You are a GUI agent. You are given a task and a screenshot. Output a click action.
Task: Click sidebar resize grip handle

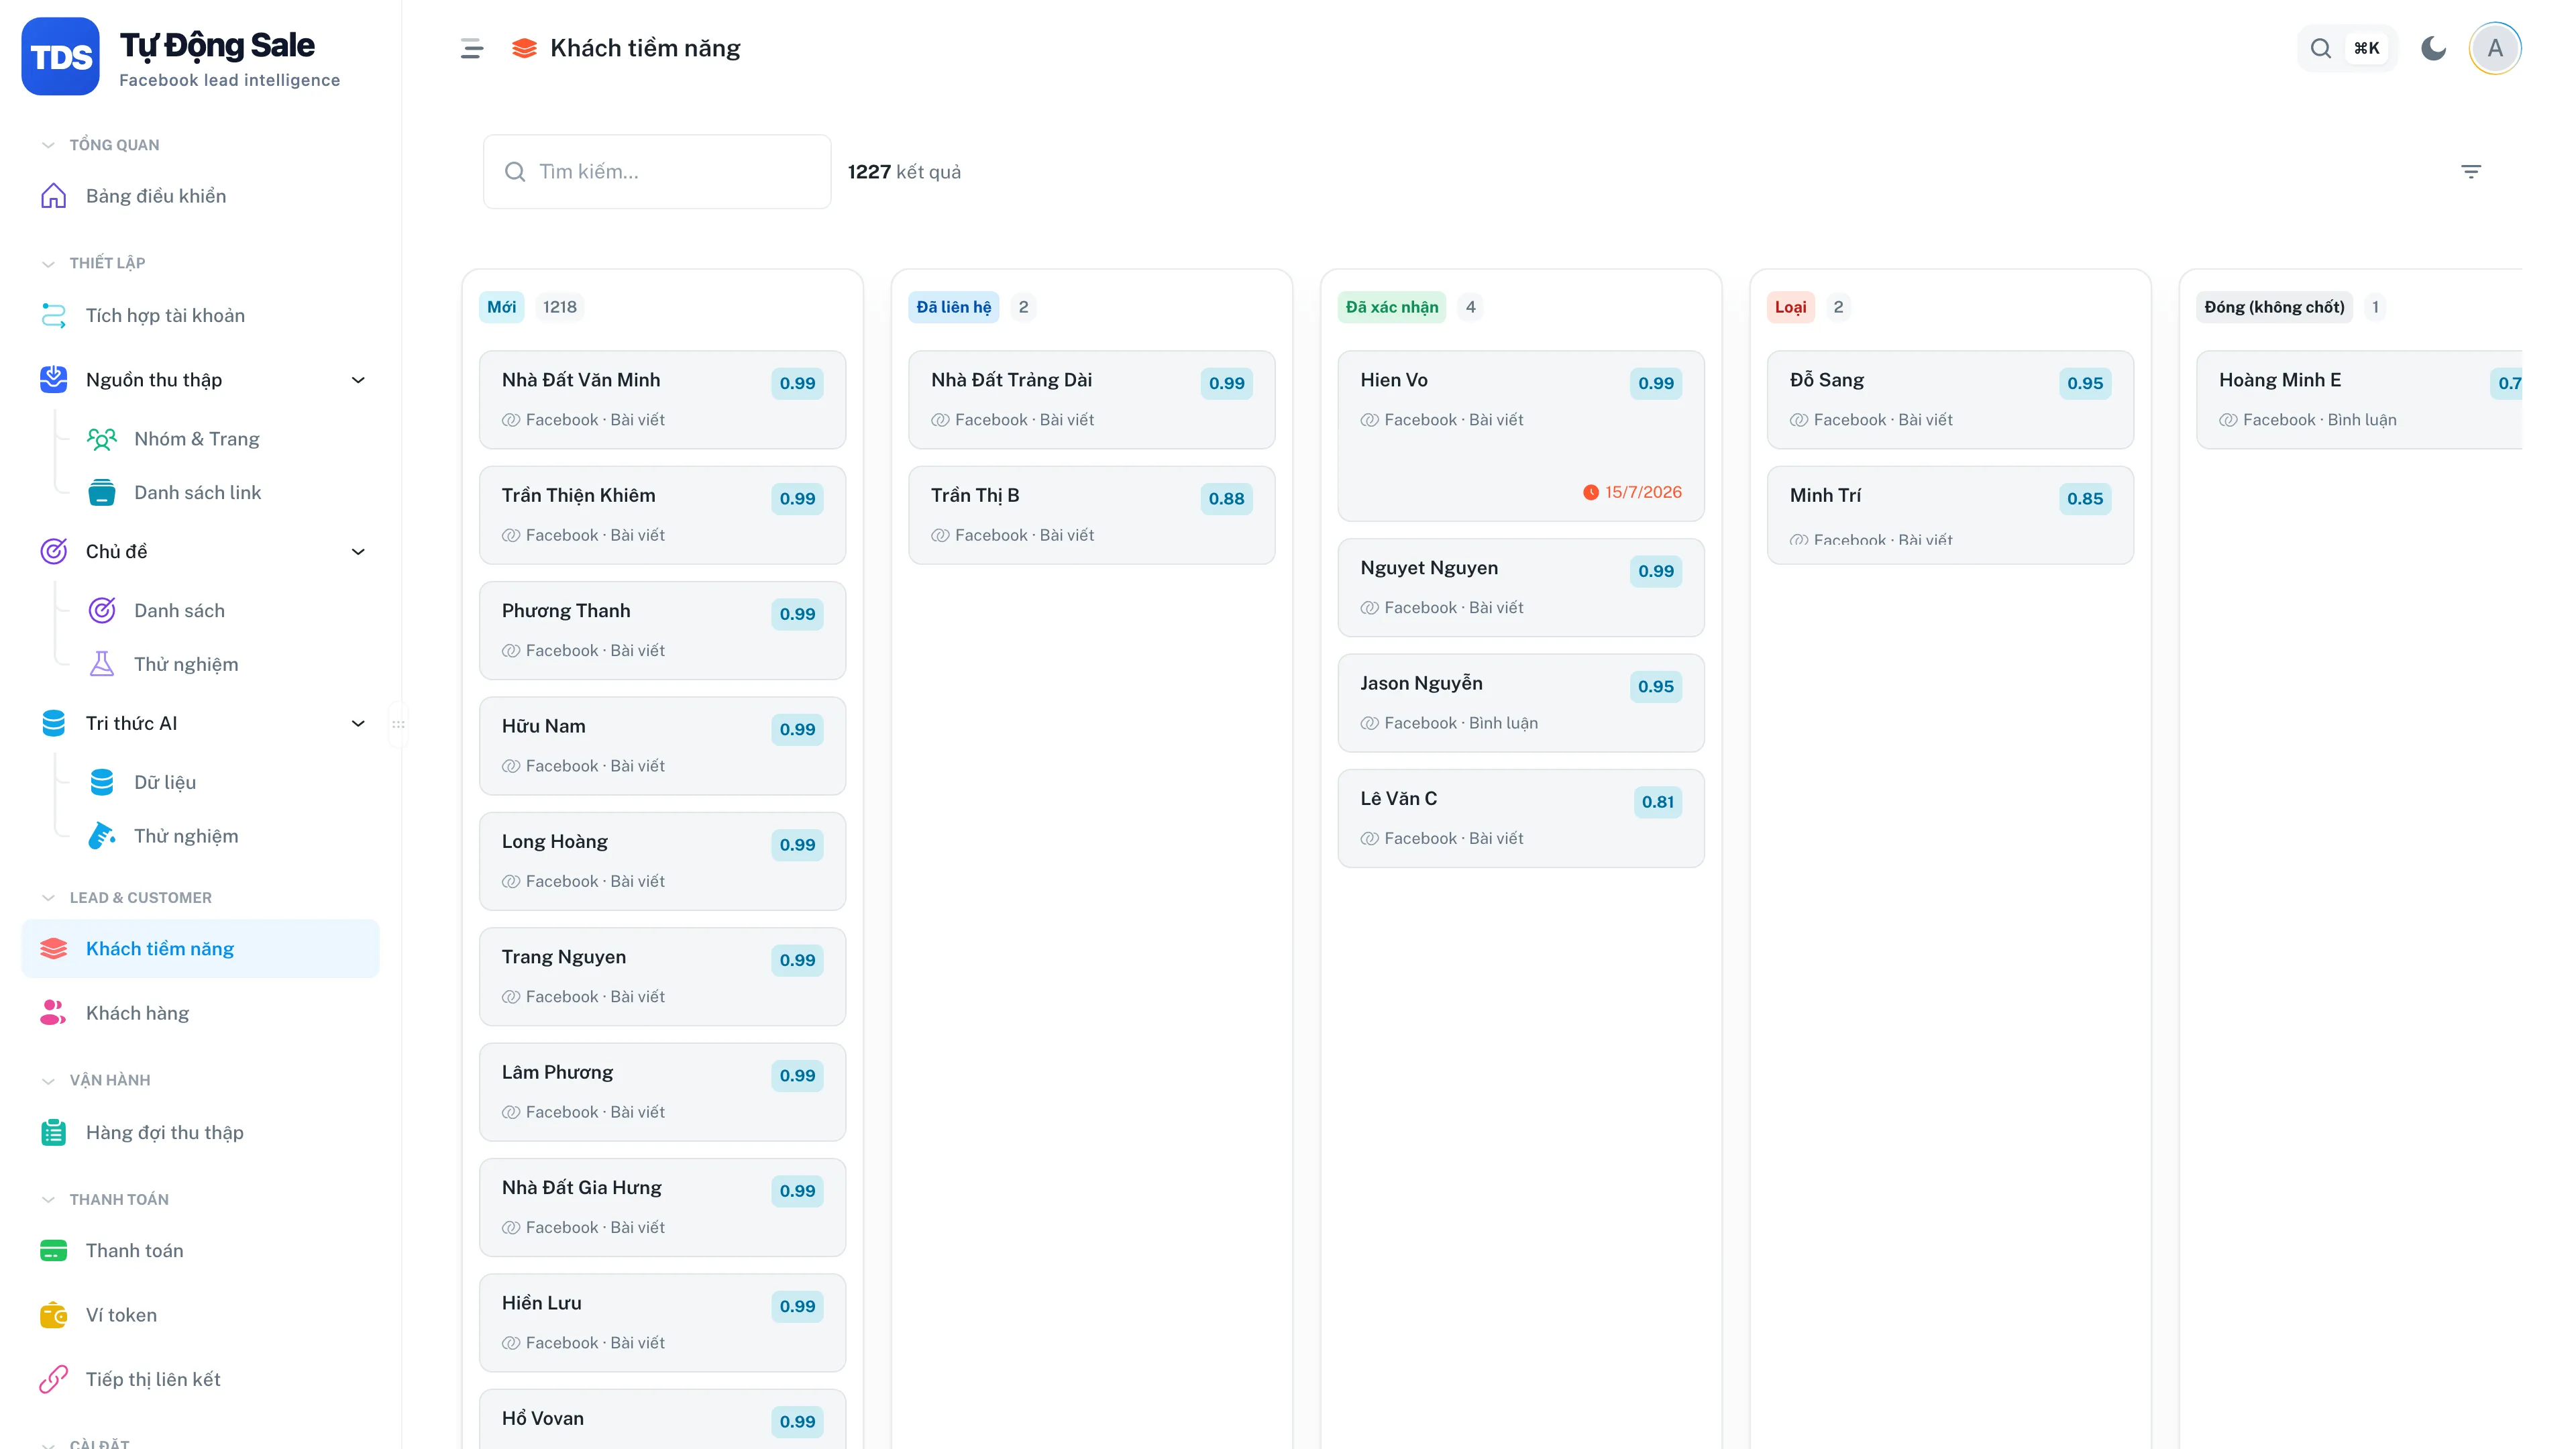pyautogui.click(x=398, y=724)
